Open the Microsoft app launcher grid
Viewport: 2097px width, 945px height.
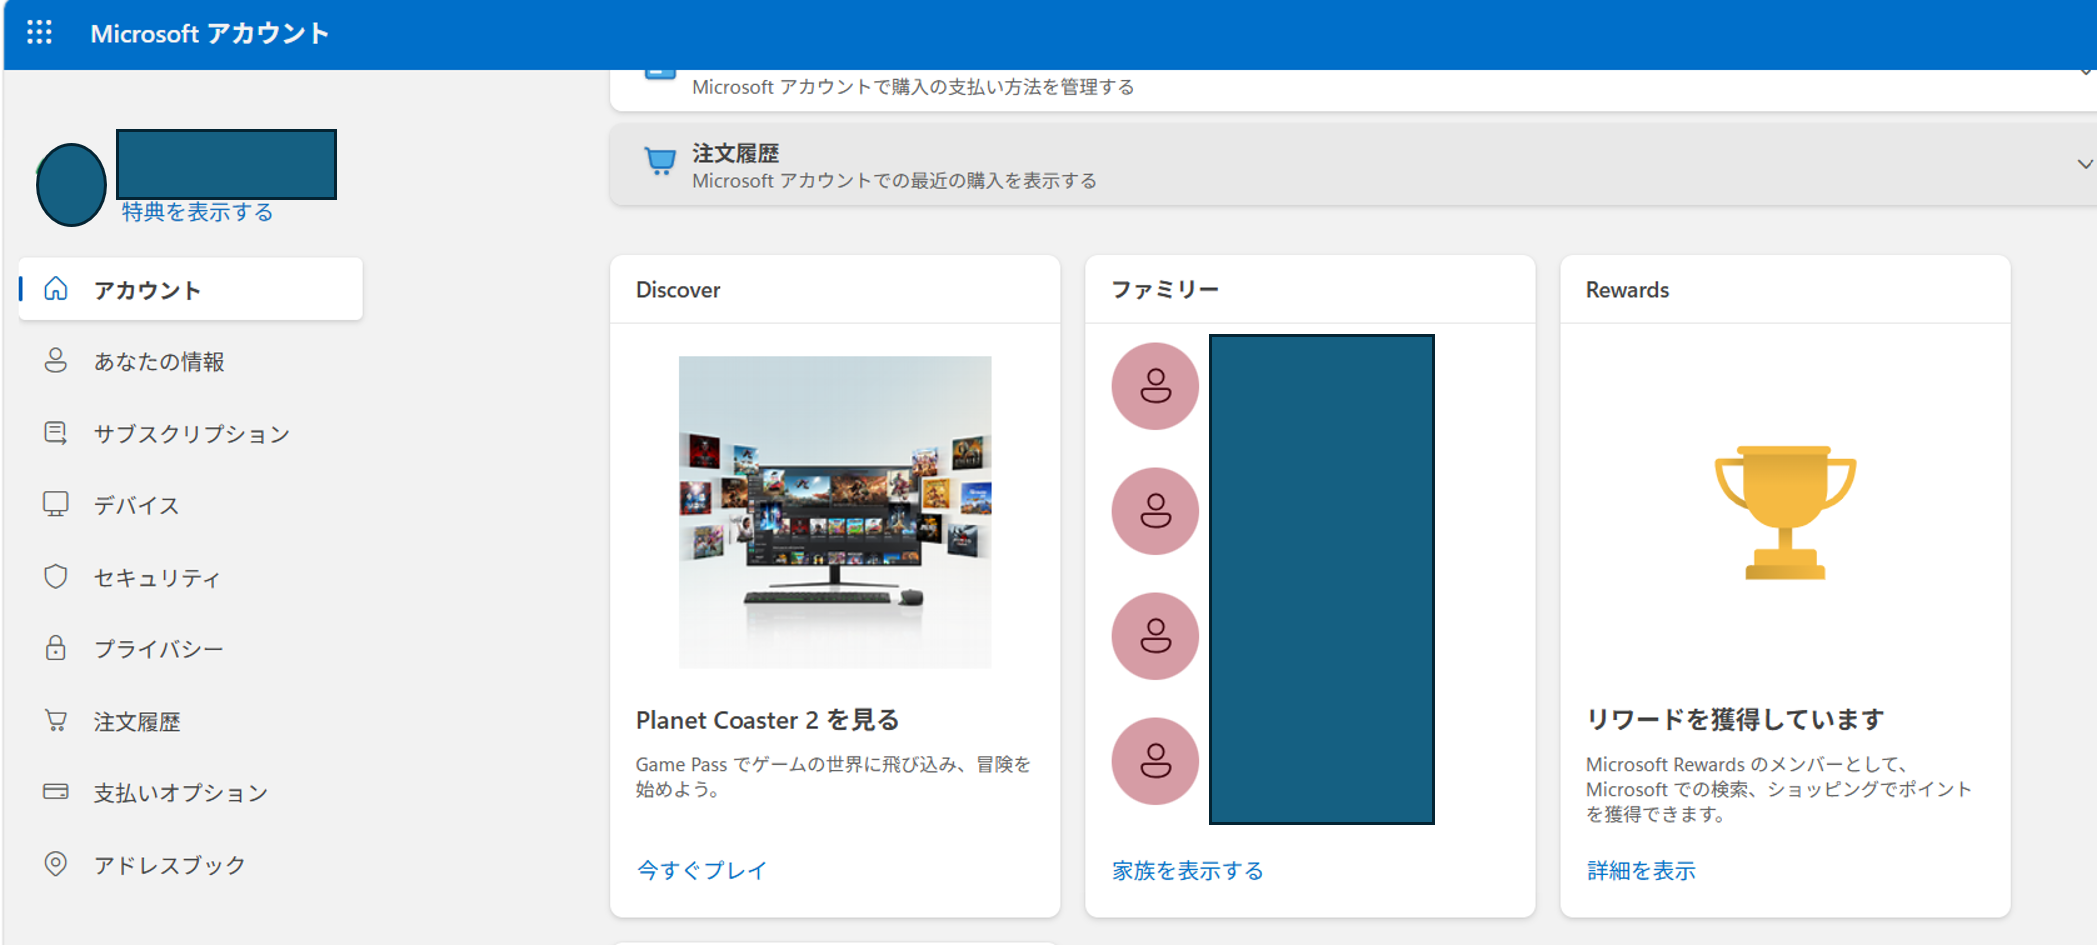39,33
